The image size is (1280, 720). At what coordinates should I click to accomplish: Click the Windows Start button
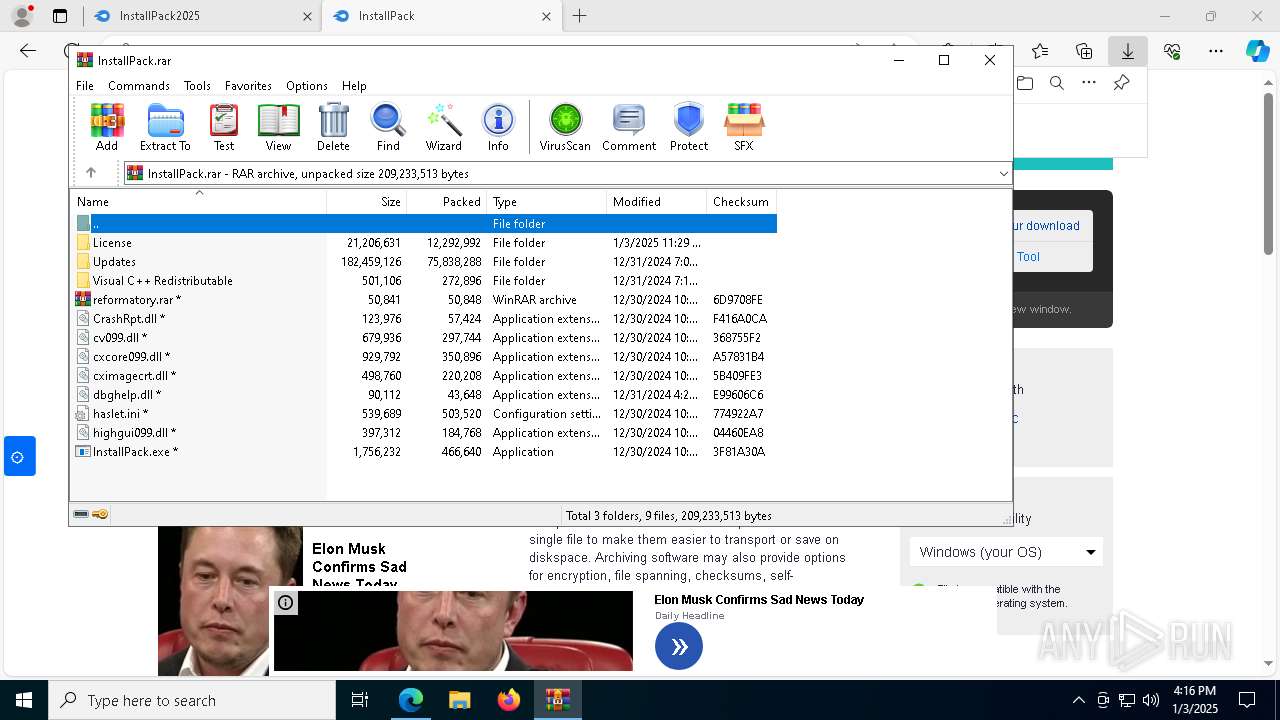click(x=24, y=700)
